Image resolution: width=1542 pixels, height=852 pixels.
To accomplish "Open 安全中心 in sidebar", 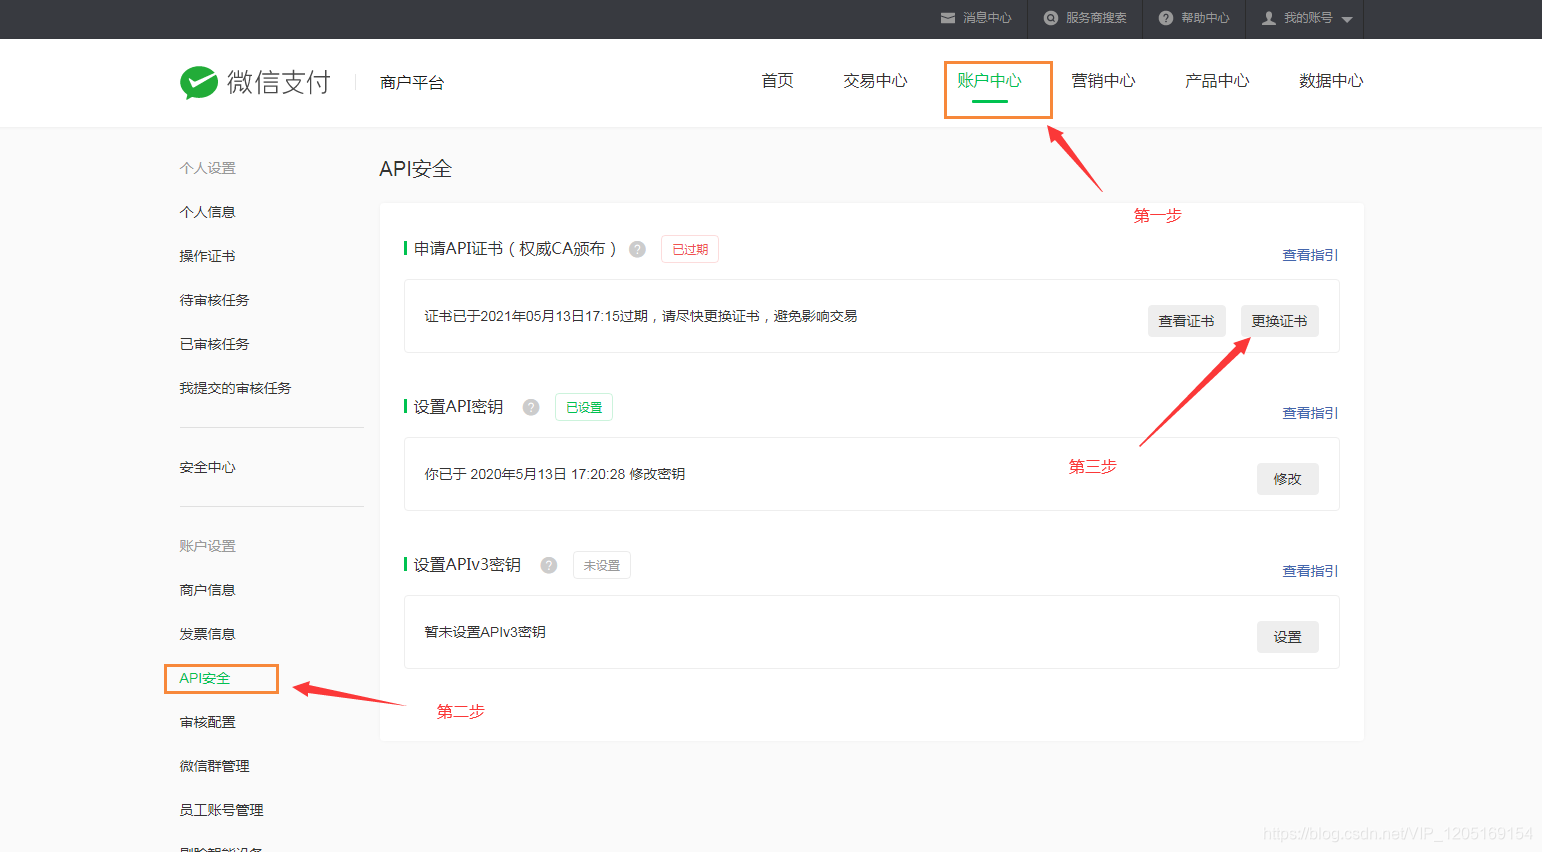I will (x=207, y=467).
